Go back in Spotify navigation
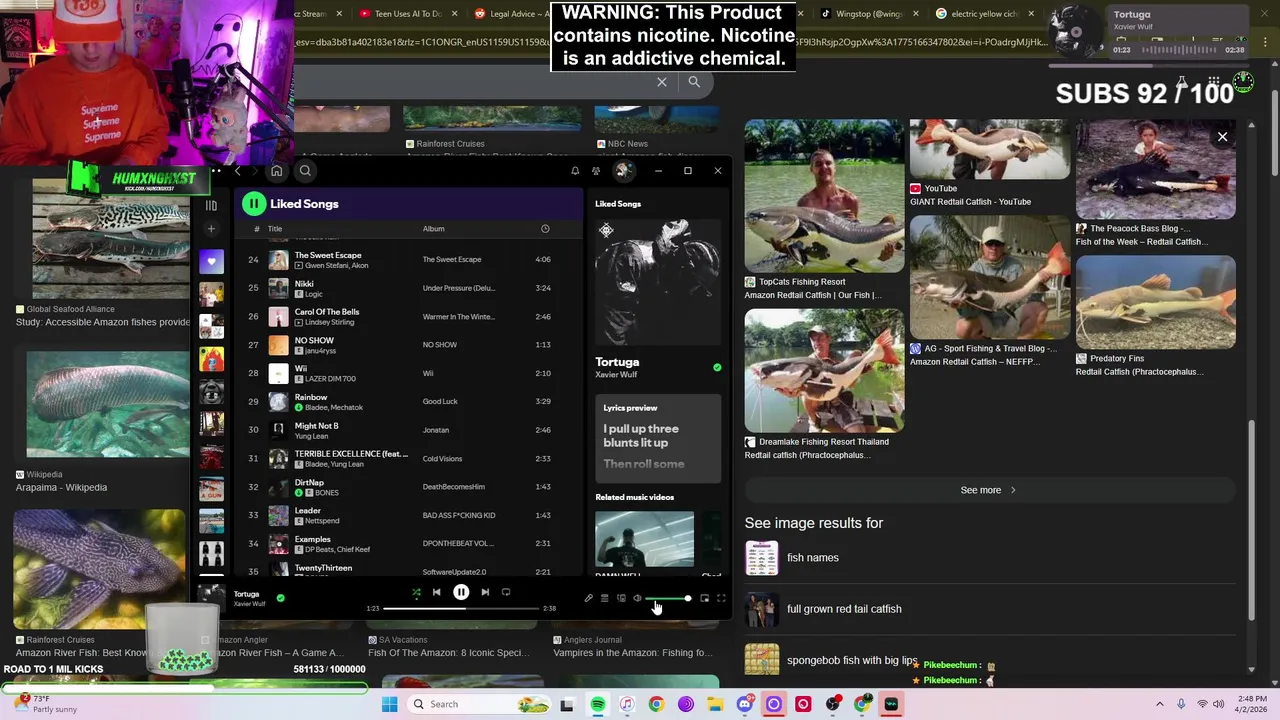Screen dimensions: 1280x720 click(x=237, y=171)
